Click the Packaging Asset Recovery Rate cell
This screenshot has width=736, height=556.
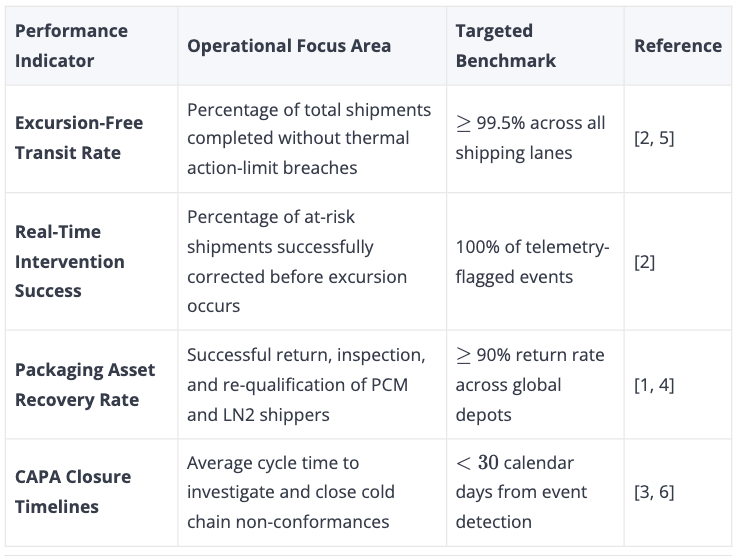[84, 385]
